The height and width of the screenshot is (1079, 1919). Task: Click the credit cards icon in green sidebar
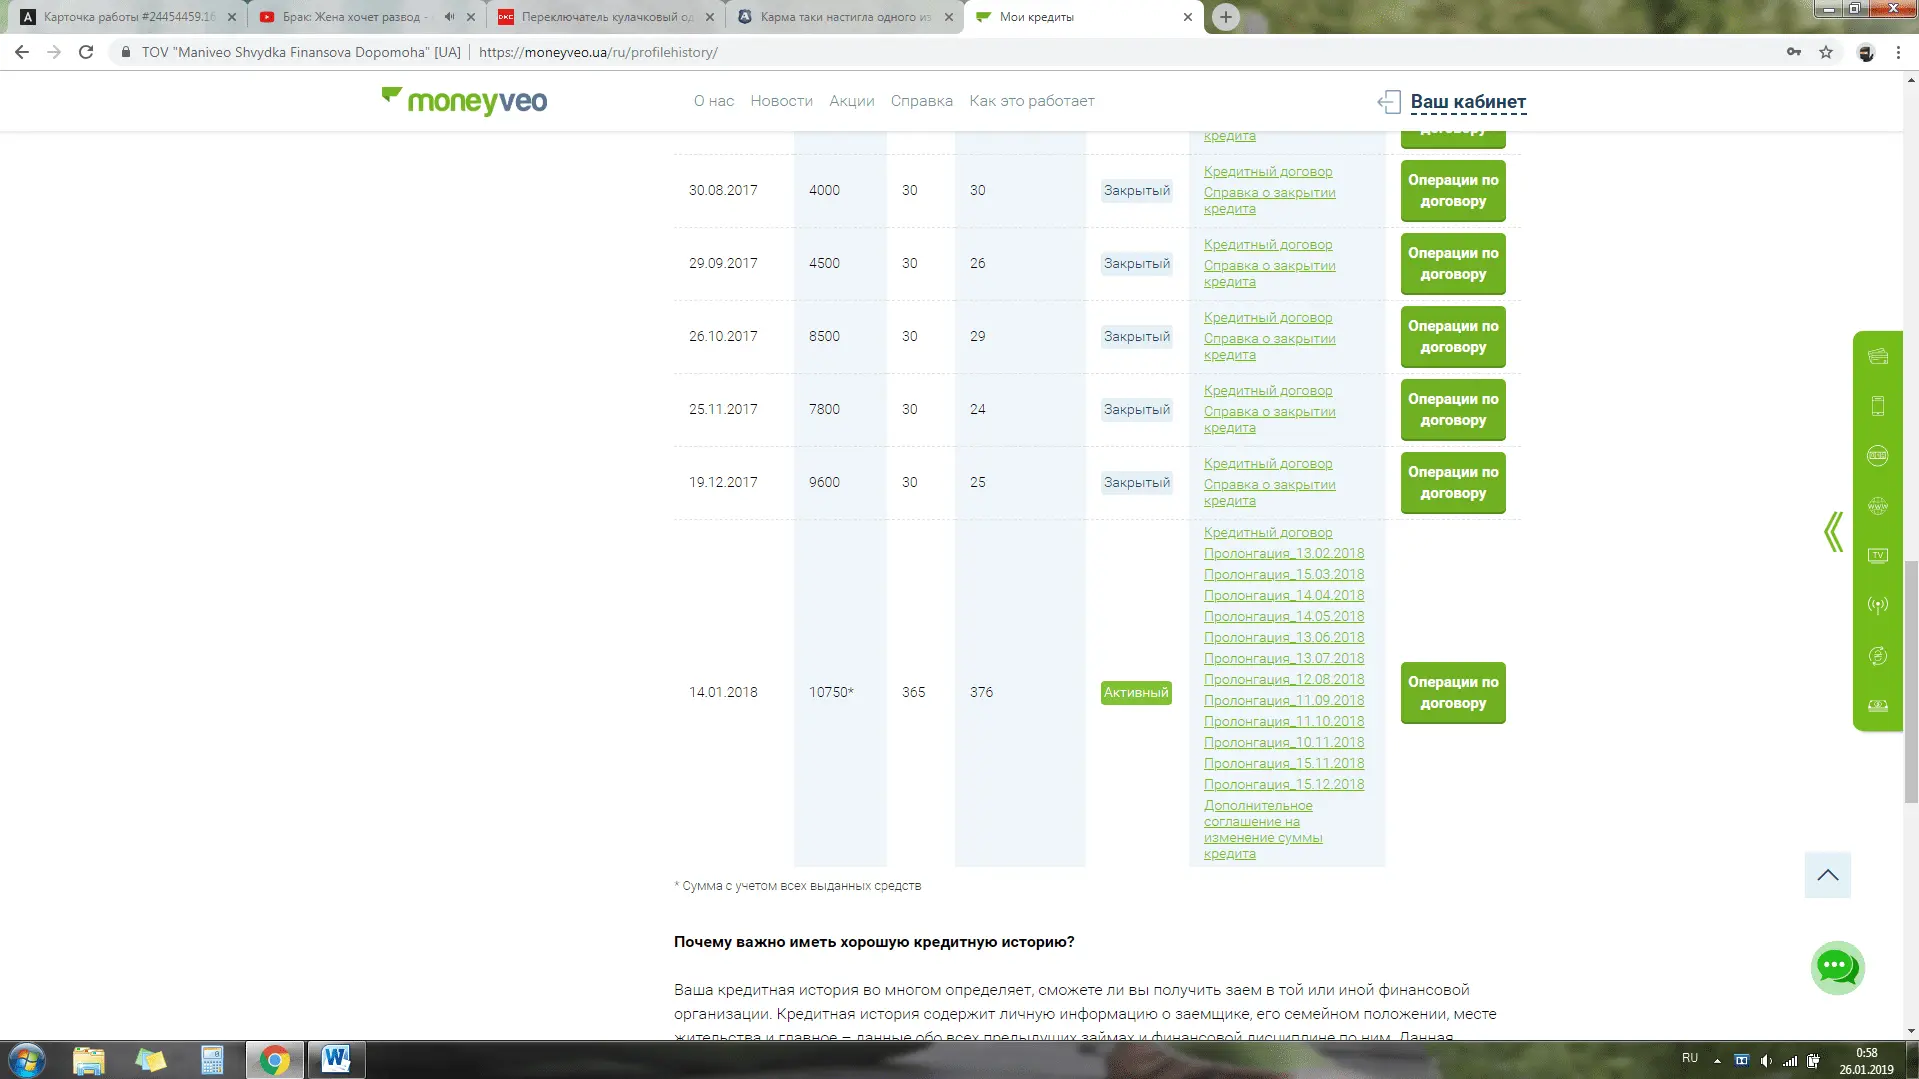(x=1877, y=356)
